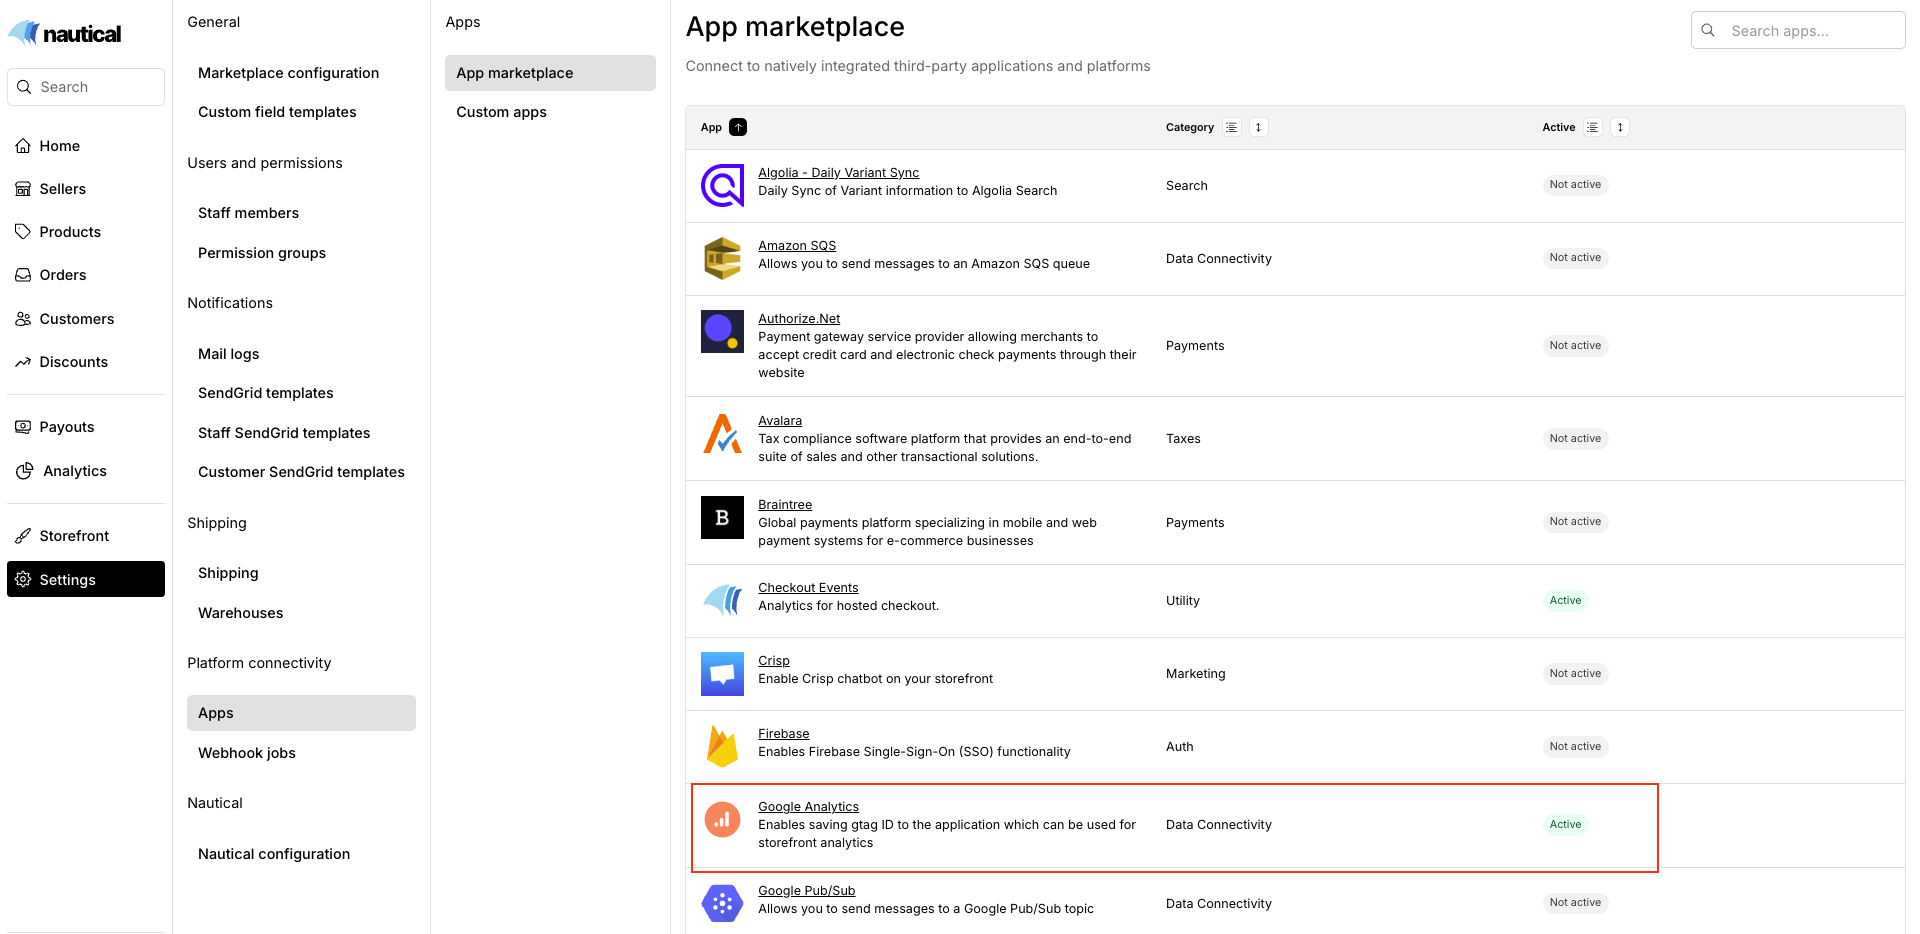Open Amazon SQS link
Image resolution: width=1920 pixels, height=934 pixels.
tap(797, 246)
